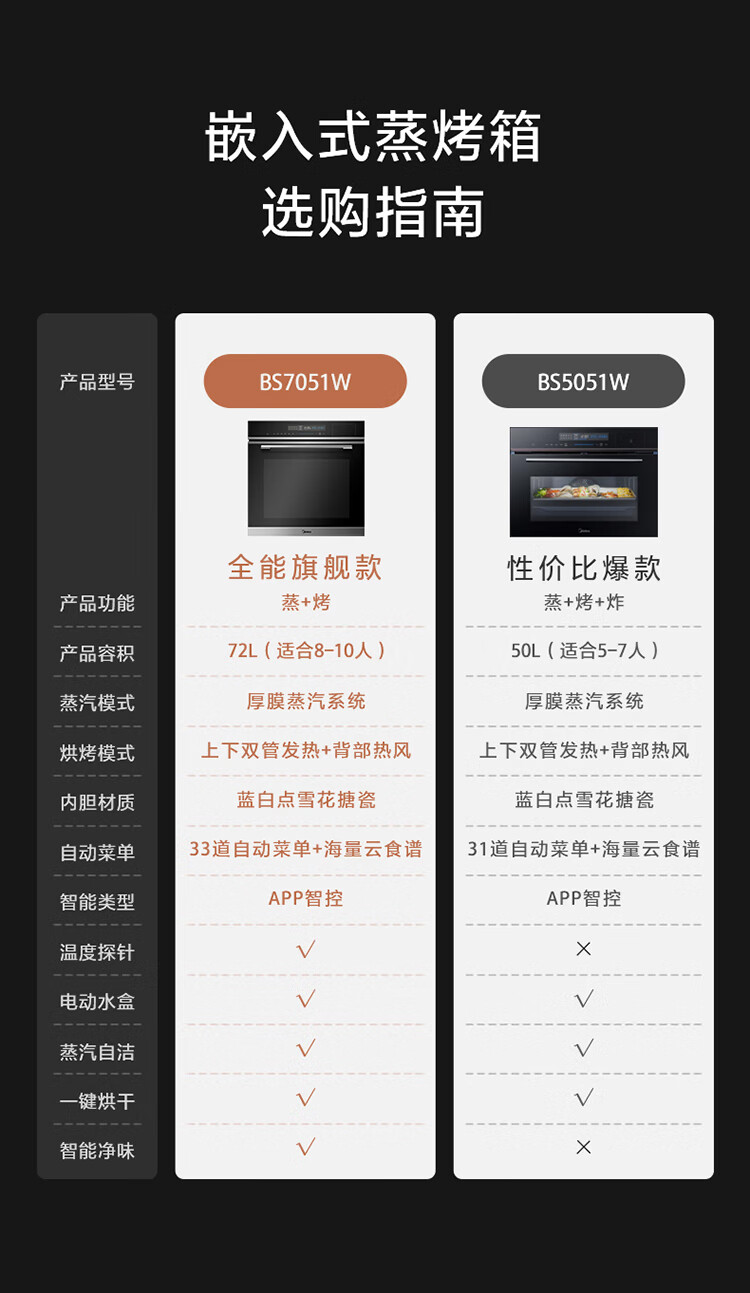Click the BS5051W gray model badge

[x=583, y=381]
